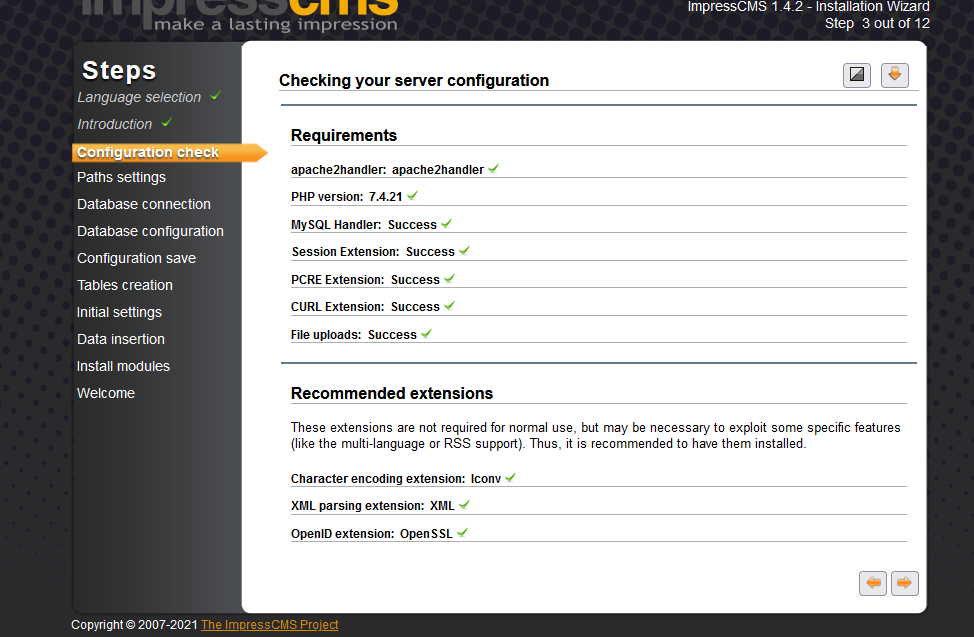The image size is (974, 637).
Task: Click the checkmark next to Language selection
Action: coord(216,96)
